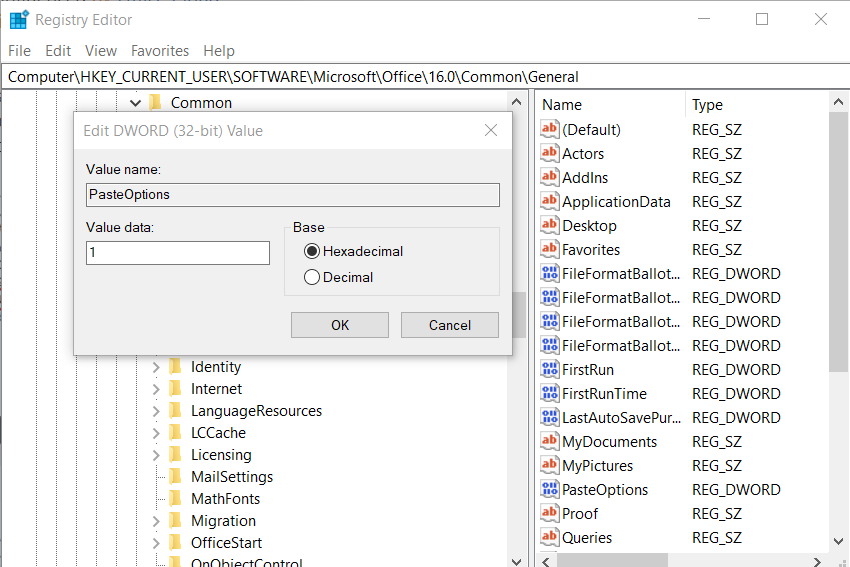Click the tree pane scroll up arrow
The width and height of the screenshot is (850, 567).
click(x=517, y=102)
